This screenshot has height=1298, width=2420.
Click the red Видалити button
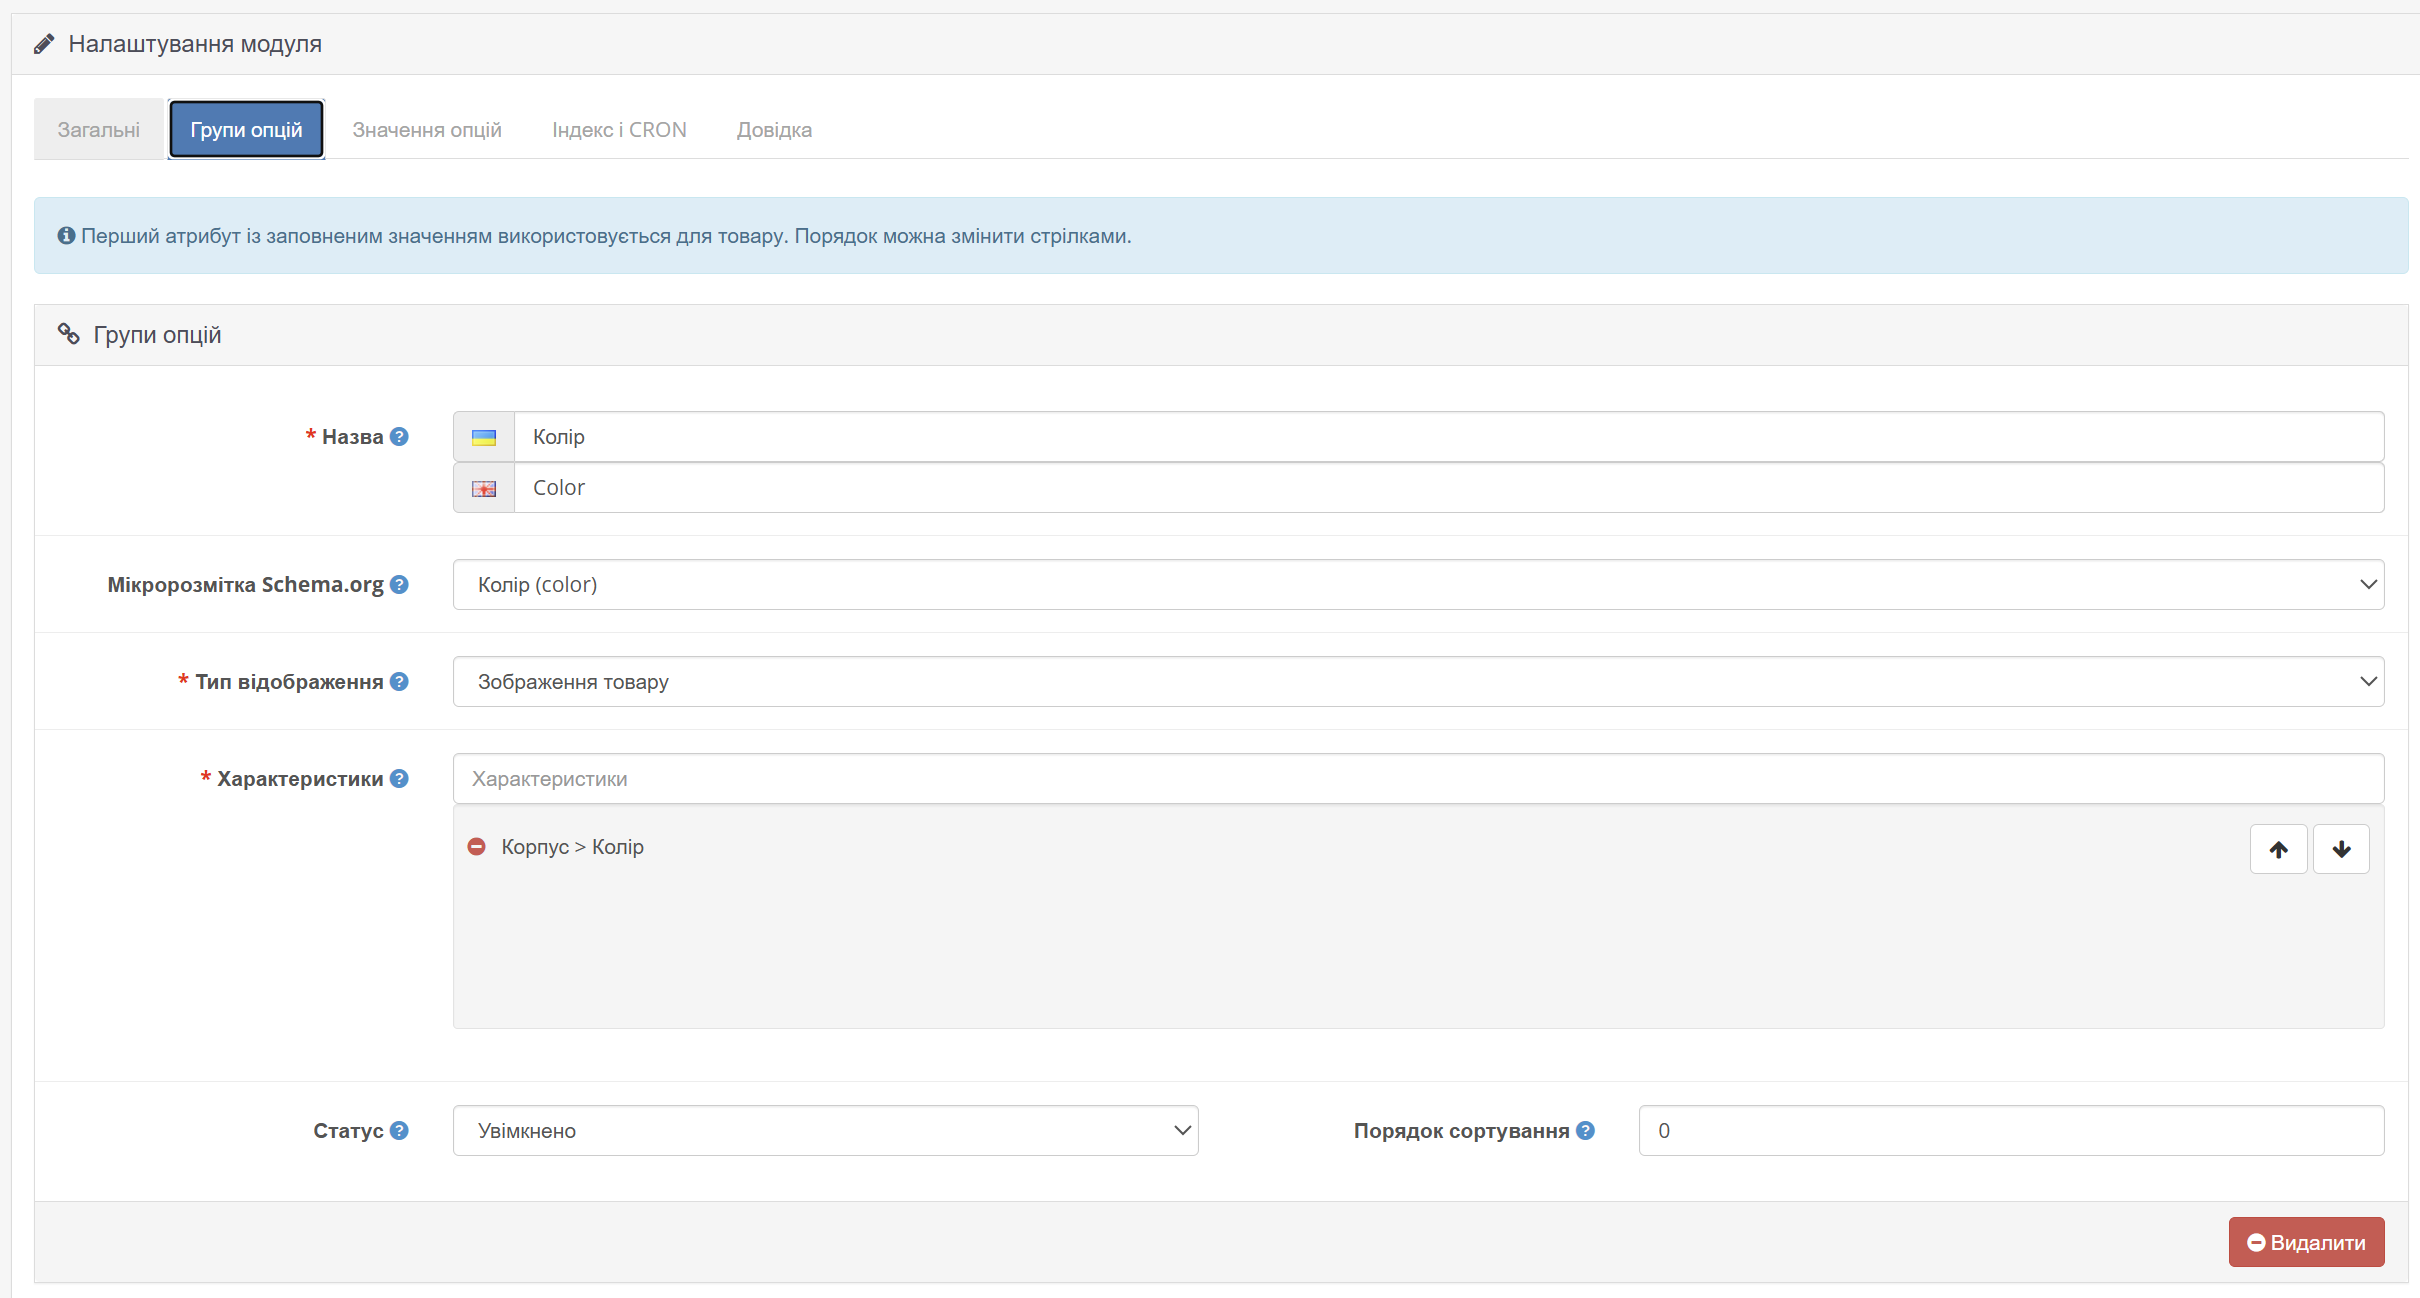pos(2306,1242)
